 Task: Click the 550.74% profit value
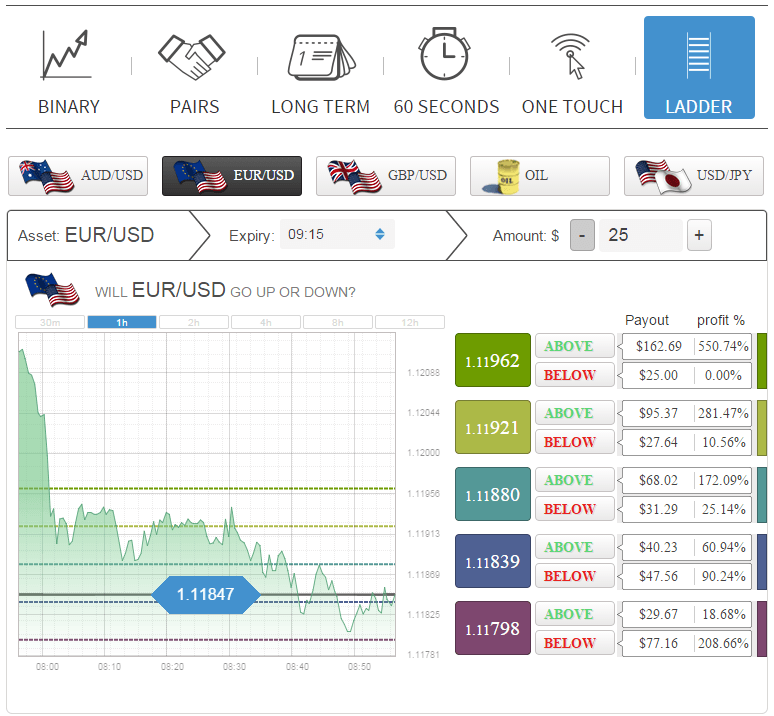(x=723, y=346)
